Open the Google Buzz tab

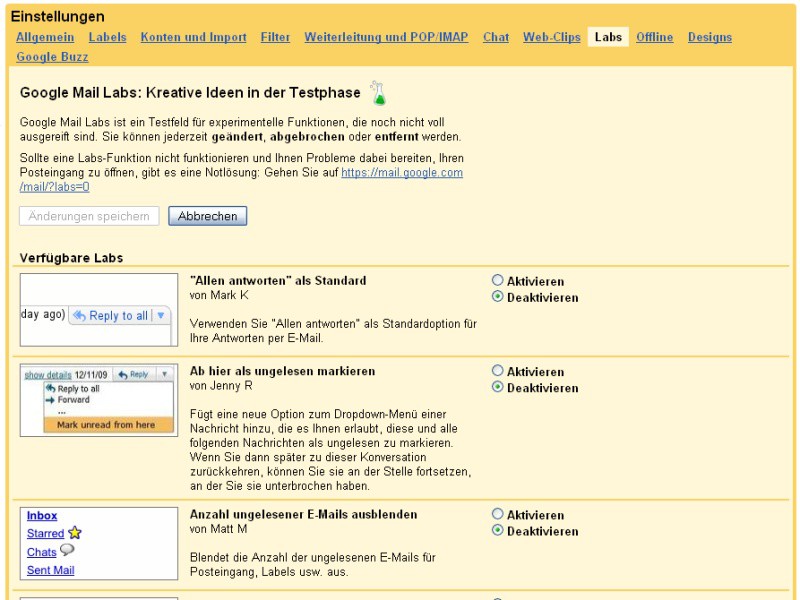pyautogui.click(x=52, y=57)
